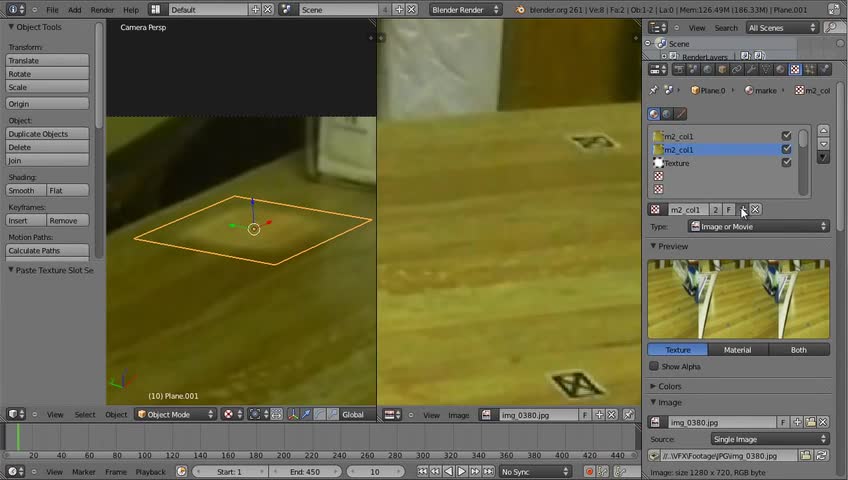
Task: Move texture slot down arrow
Action: pos(823,143)
